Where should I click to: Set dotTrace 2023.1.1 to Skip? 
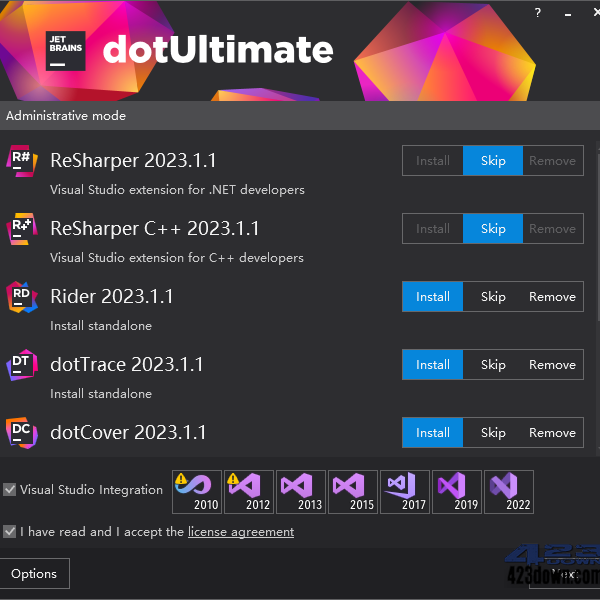[x=493, y=365]
